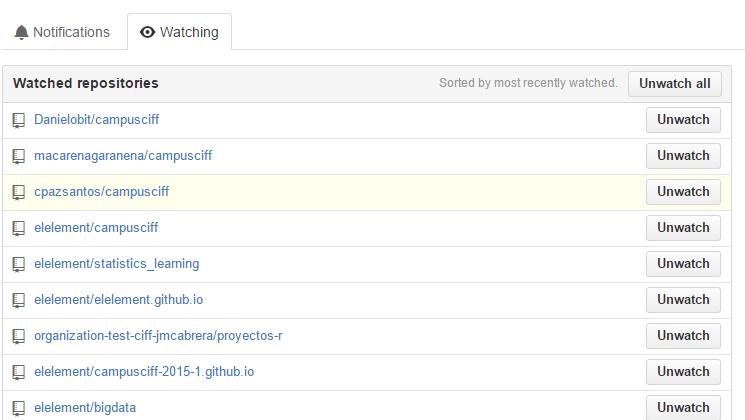Click the repo icon beside Danielobit/campusciff
745x420 pixels.
tap(19, 121)
